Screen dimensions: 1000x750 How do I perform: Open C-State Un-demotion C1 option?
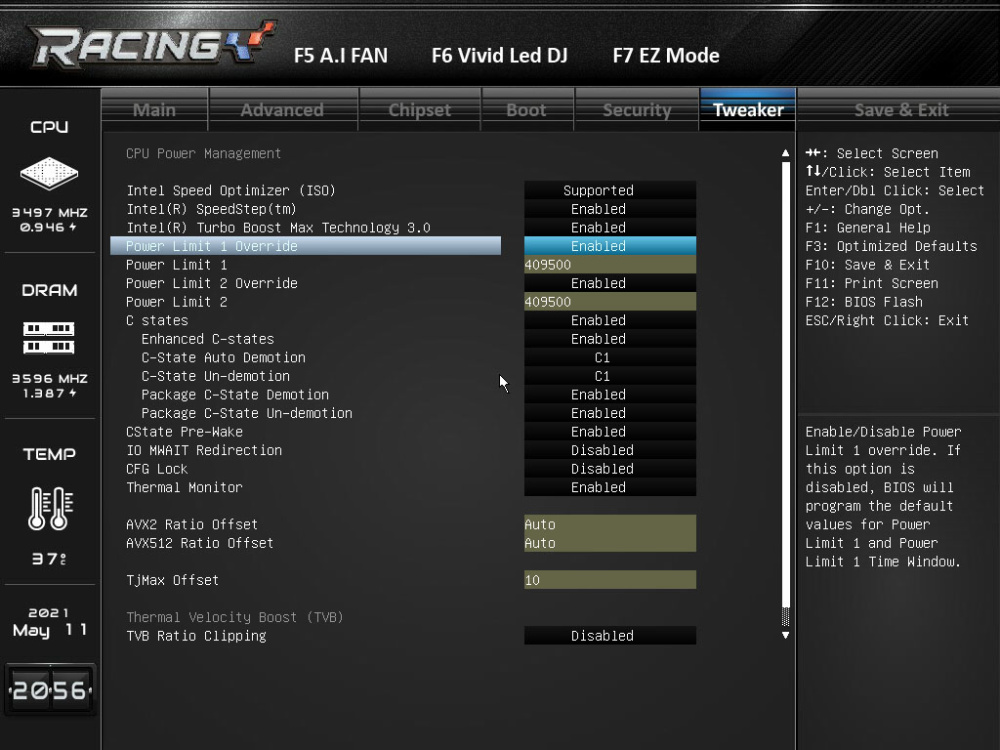click(610, 376)
